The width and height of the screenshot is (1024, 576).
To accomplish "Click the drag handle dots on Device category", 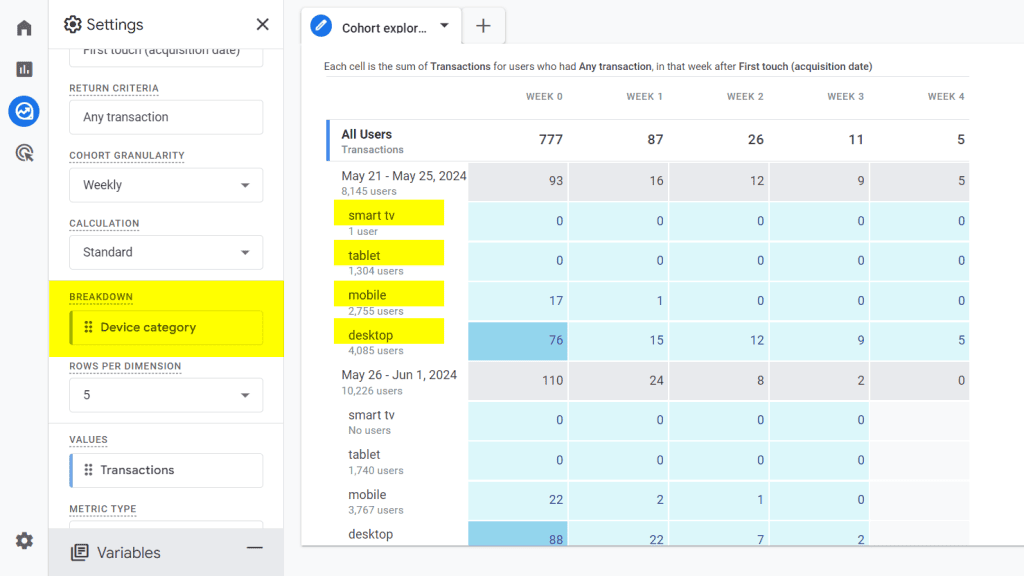I will pos(88,327).
